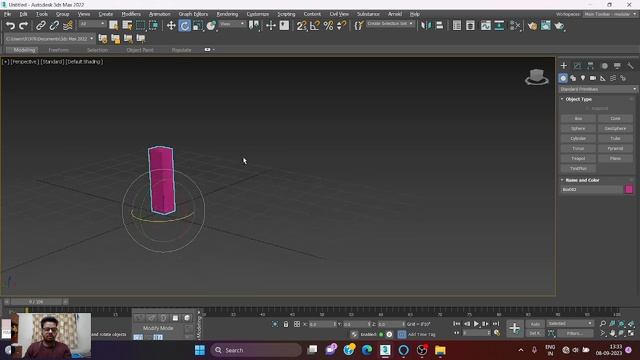The width and height of the screenshot is (640, 360).
Task: Open the project path dropdown
Action: tap(49, 39)
